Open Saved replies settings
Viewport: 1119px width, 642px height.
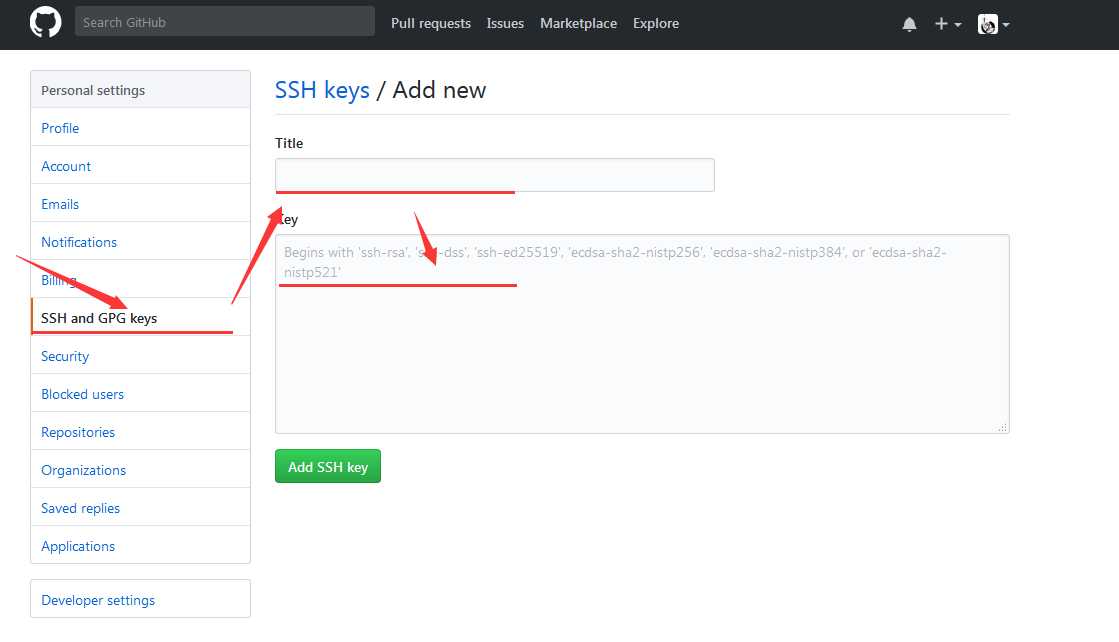pyautogui.click(x=141, y=508)
